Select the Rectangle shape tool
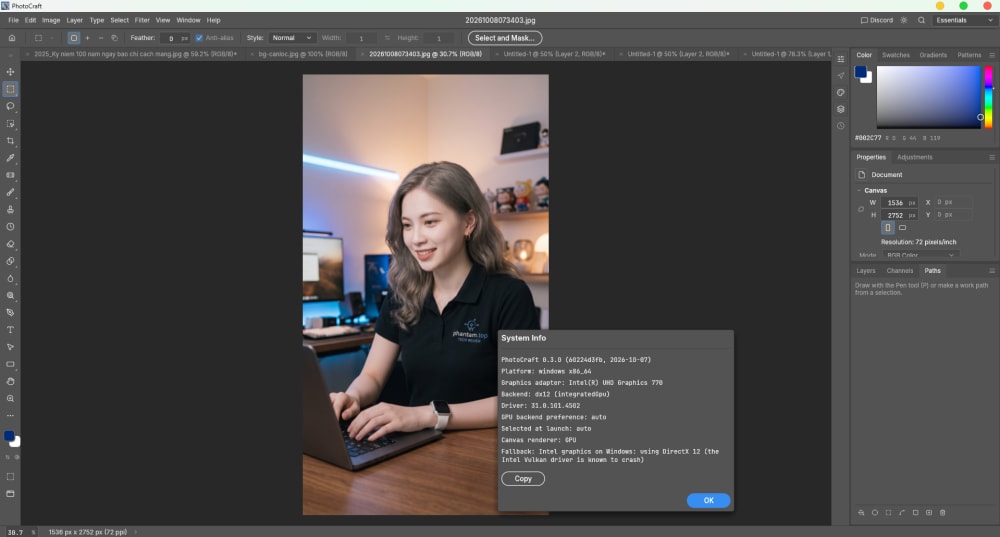This screenshot has width=1000, height=537. click(x=10, y=364)
